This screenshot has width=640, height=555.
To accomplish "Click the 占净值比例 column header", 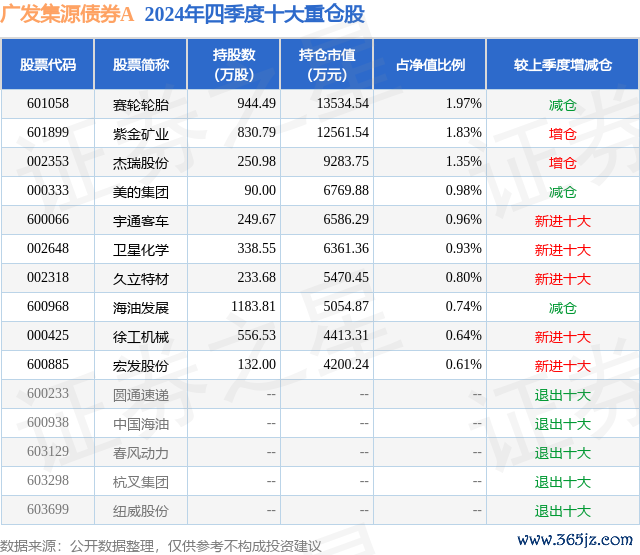I will 430,64.
